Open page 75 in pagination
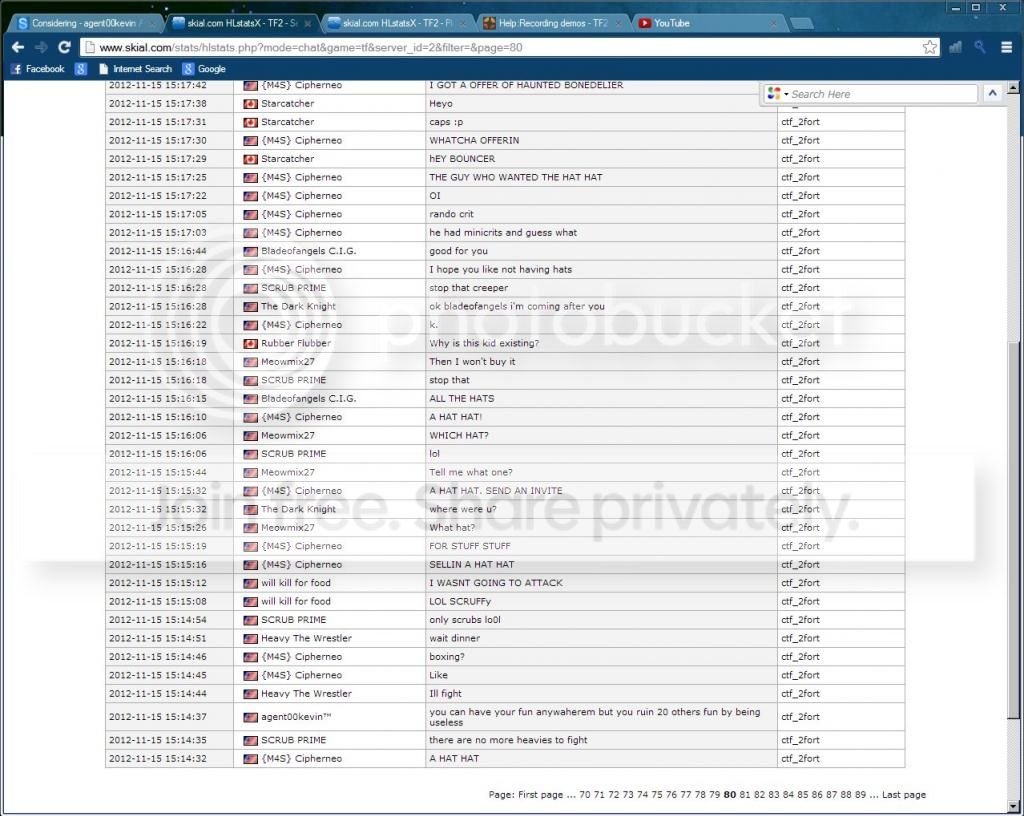1024x816 pixels. pos(656,794)
